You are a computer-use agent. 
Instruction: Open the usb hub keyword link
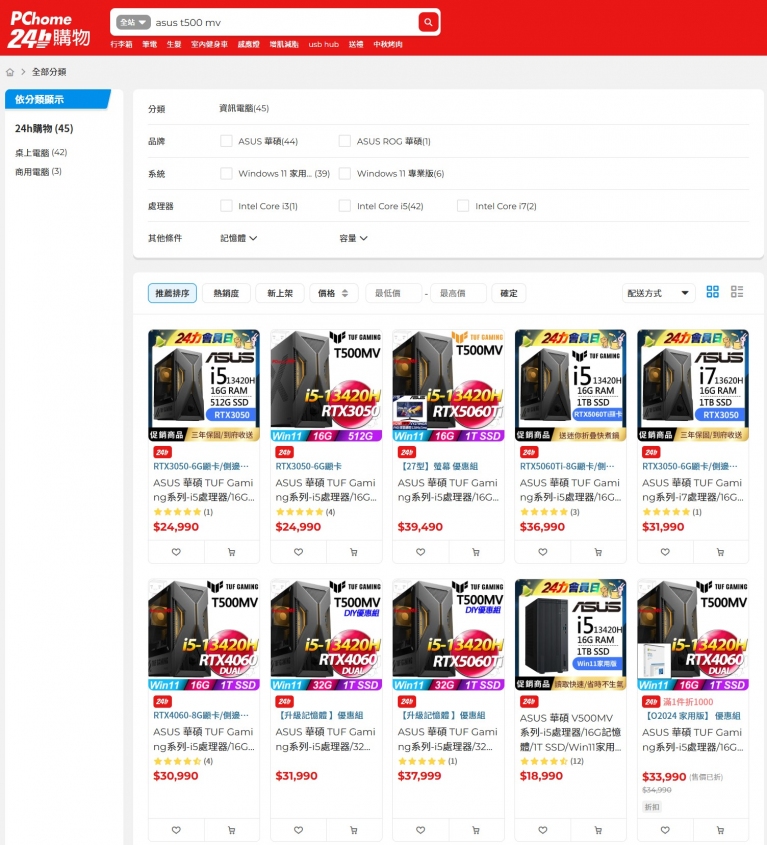323,44
